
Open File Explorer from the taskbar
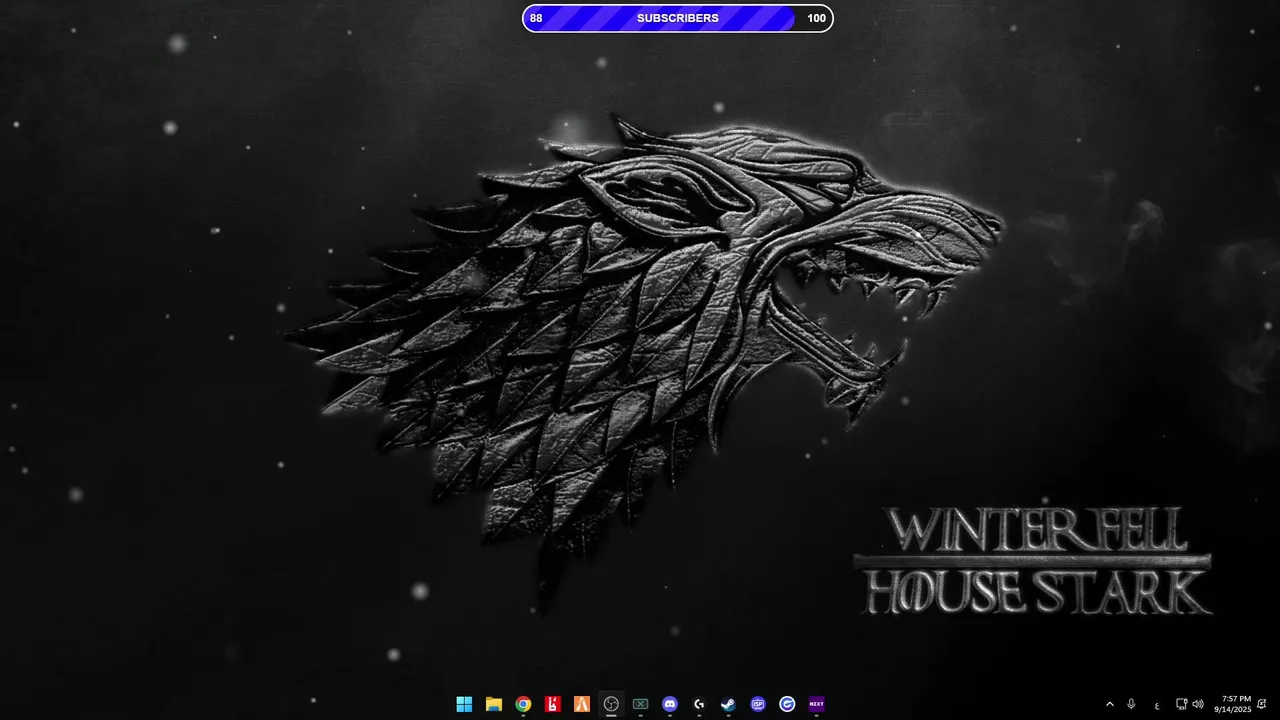tap(493, 704)
